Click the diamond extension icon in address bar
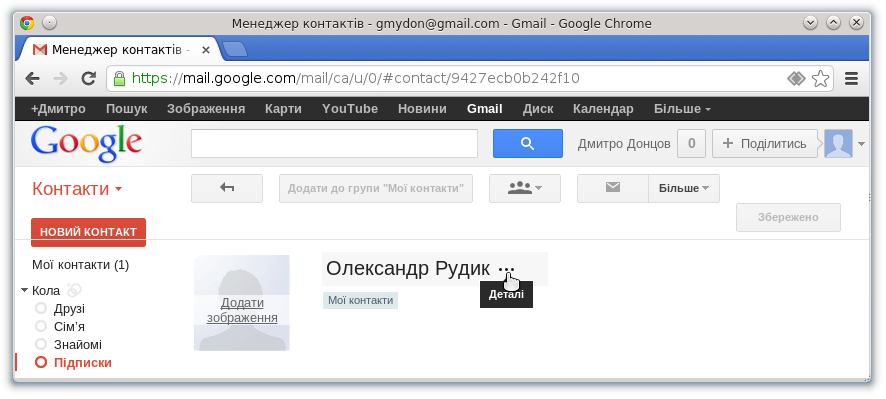The image size is (886, 399). (x=796, y=79)
